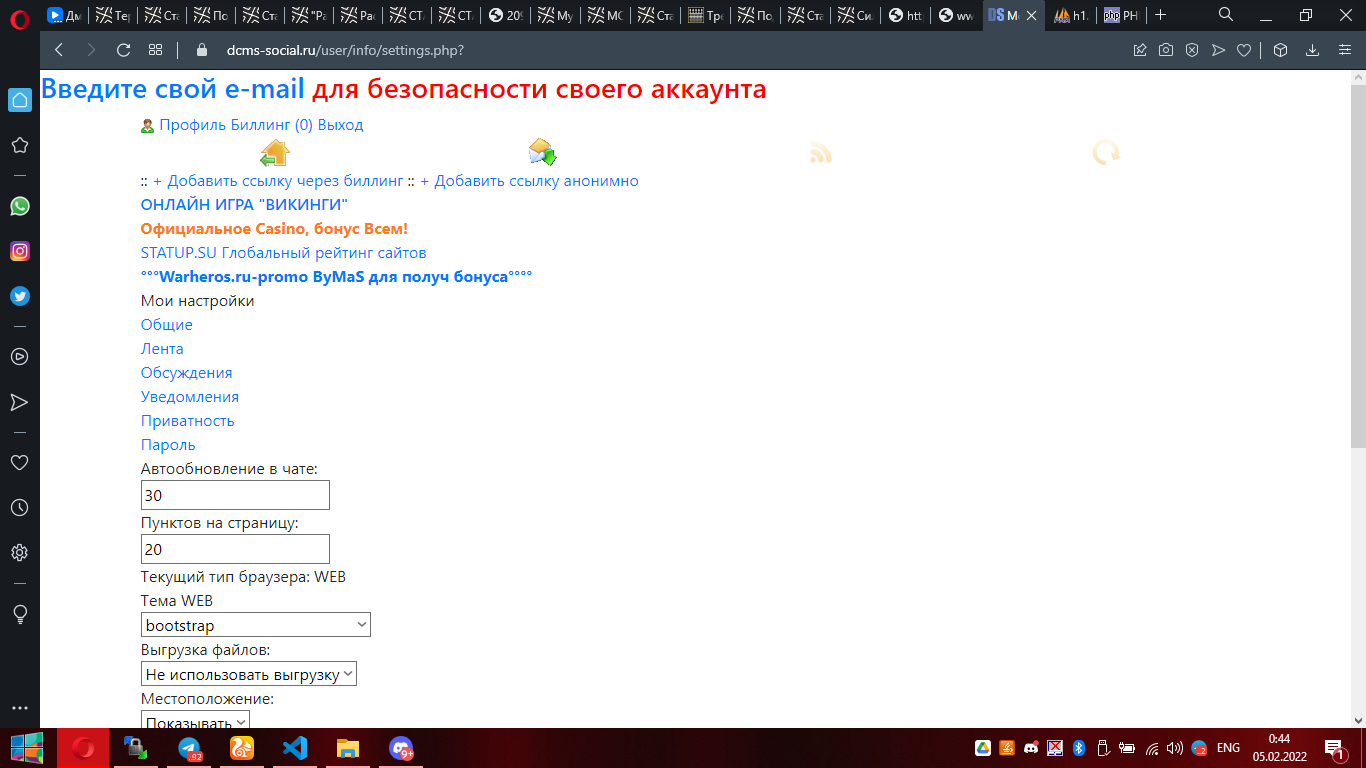Open WhatsApp in Opera sidebar

[19, 206]
